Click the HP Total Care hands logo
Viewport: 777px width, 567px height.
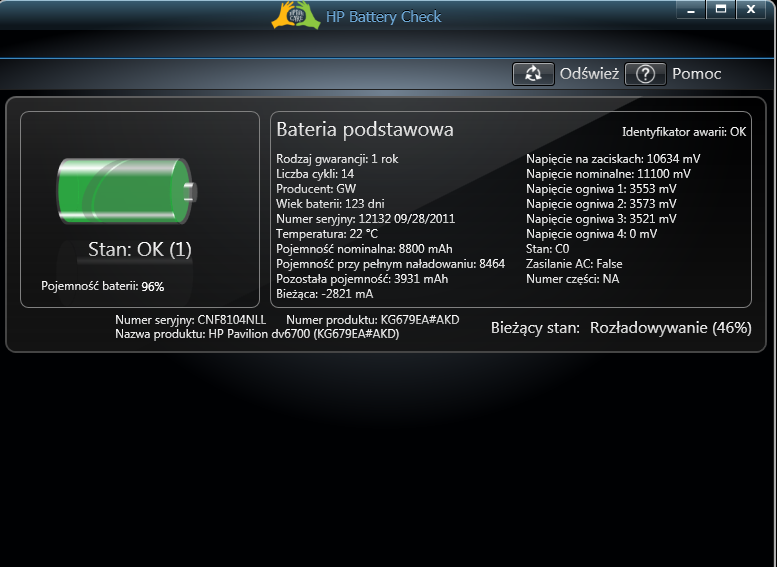(296, 15)
